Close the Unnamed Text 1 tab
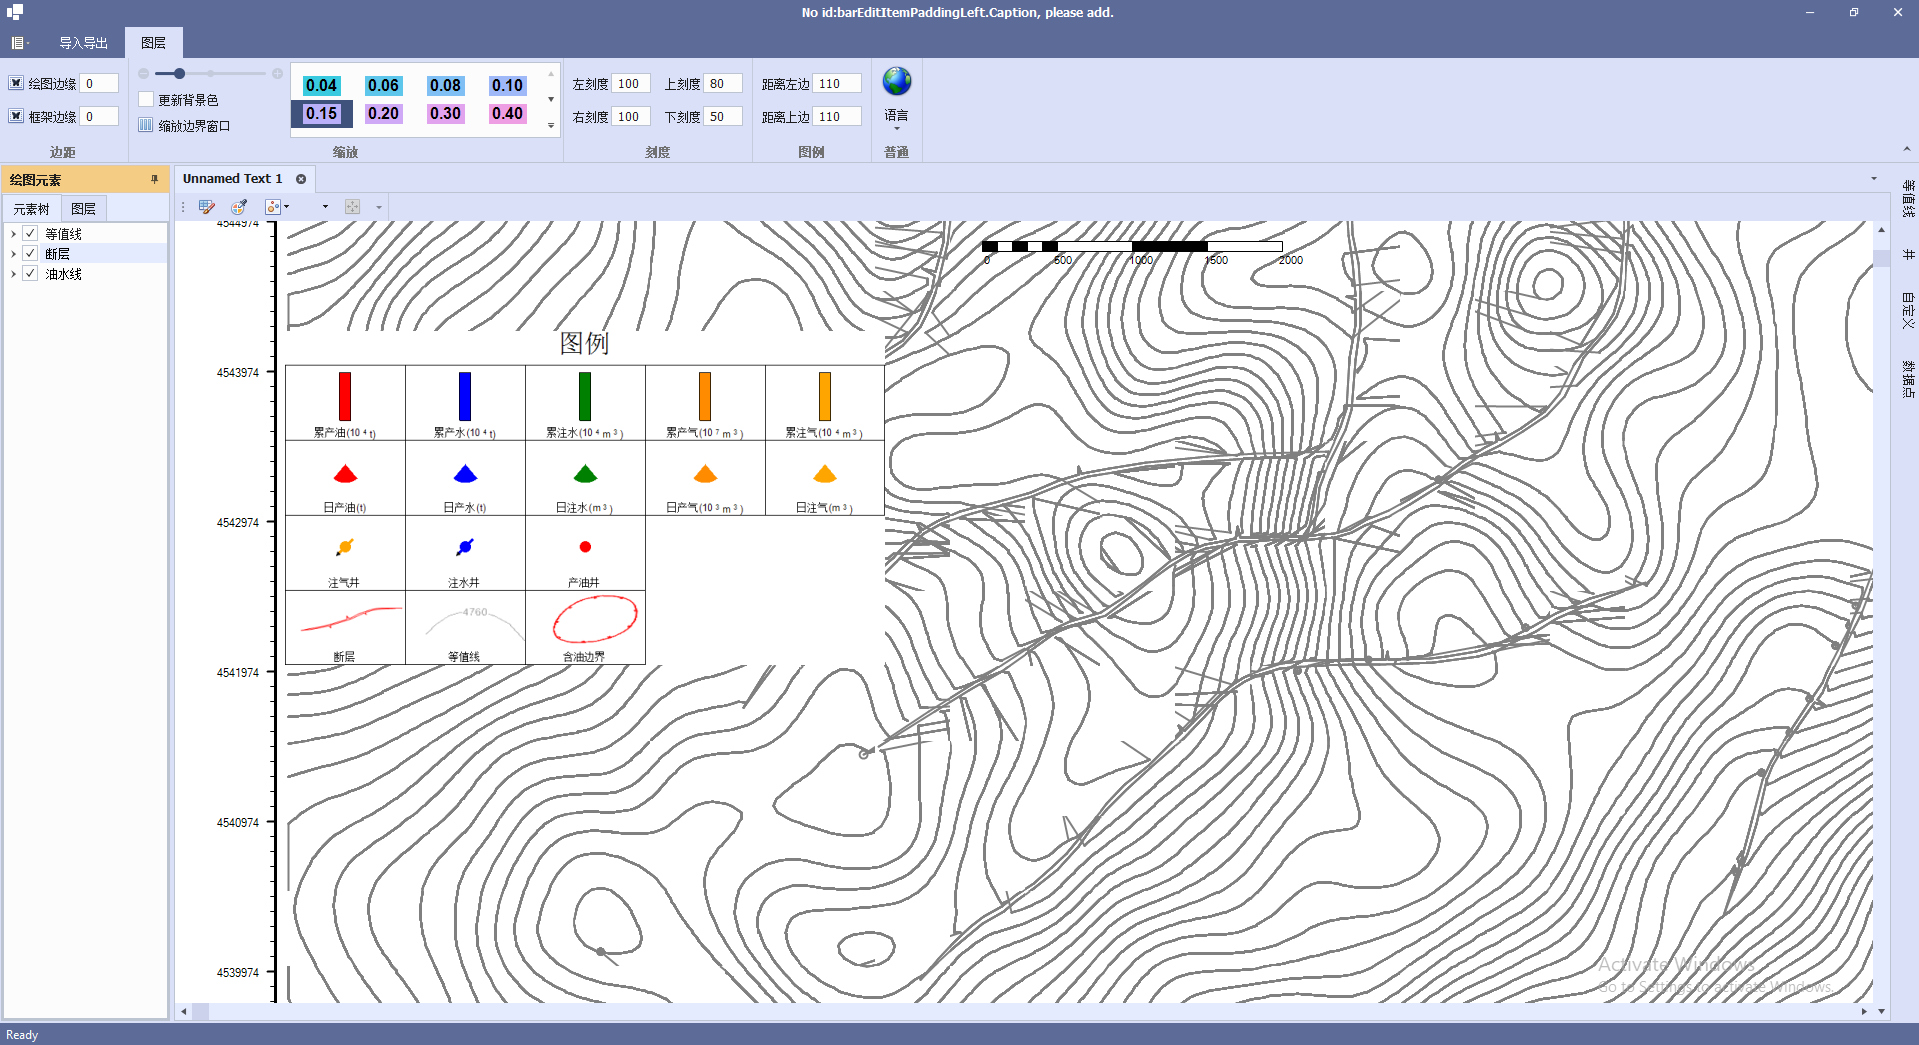This screenshot has height=1045, width=1919. [301, 179]
